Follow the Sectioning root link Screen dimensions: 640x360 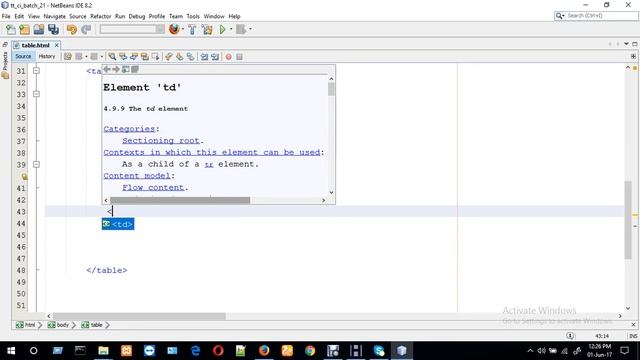pyautogui.click(x=161, y=140)
